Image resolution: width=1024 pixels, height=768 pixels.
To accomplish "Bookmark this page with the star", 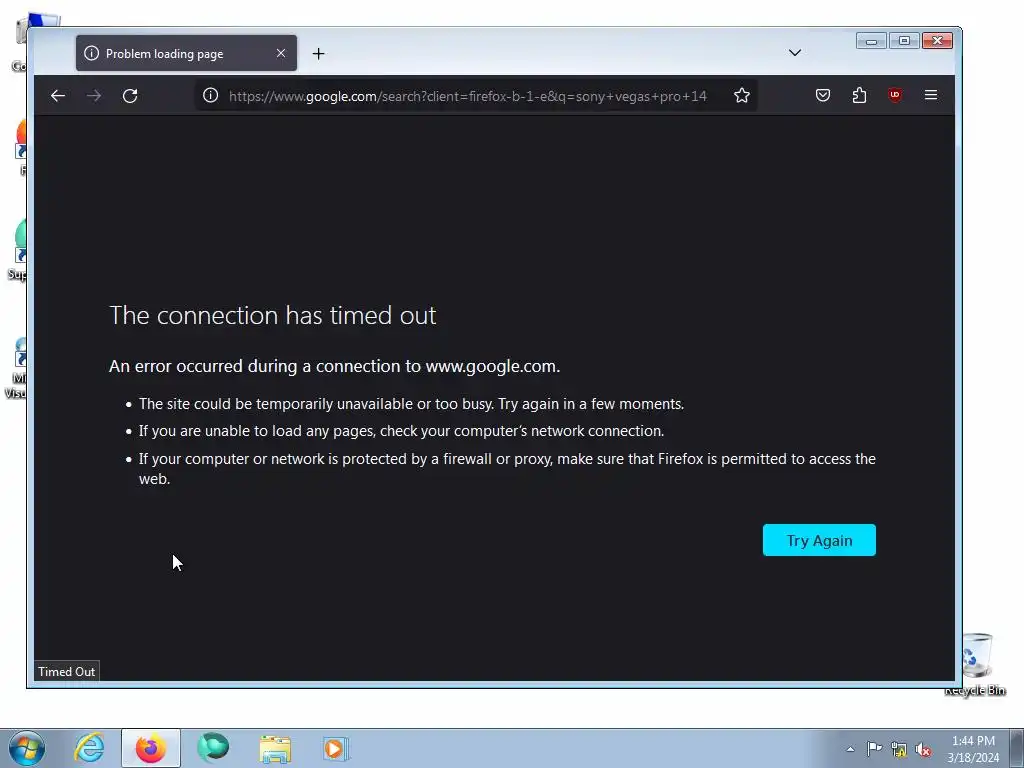I will (741, 95).
